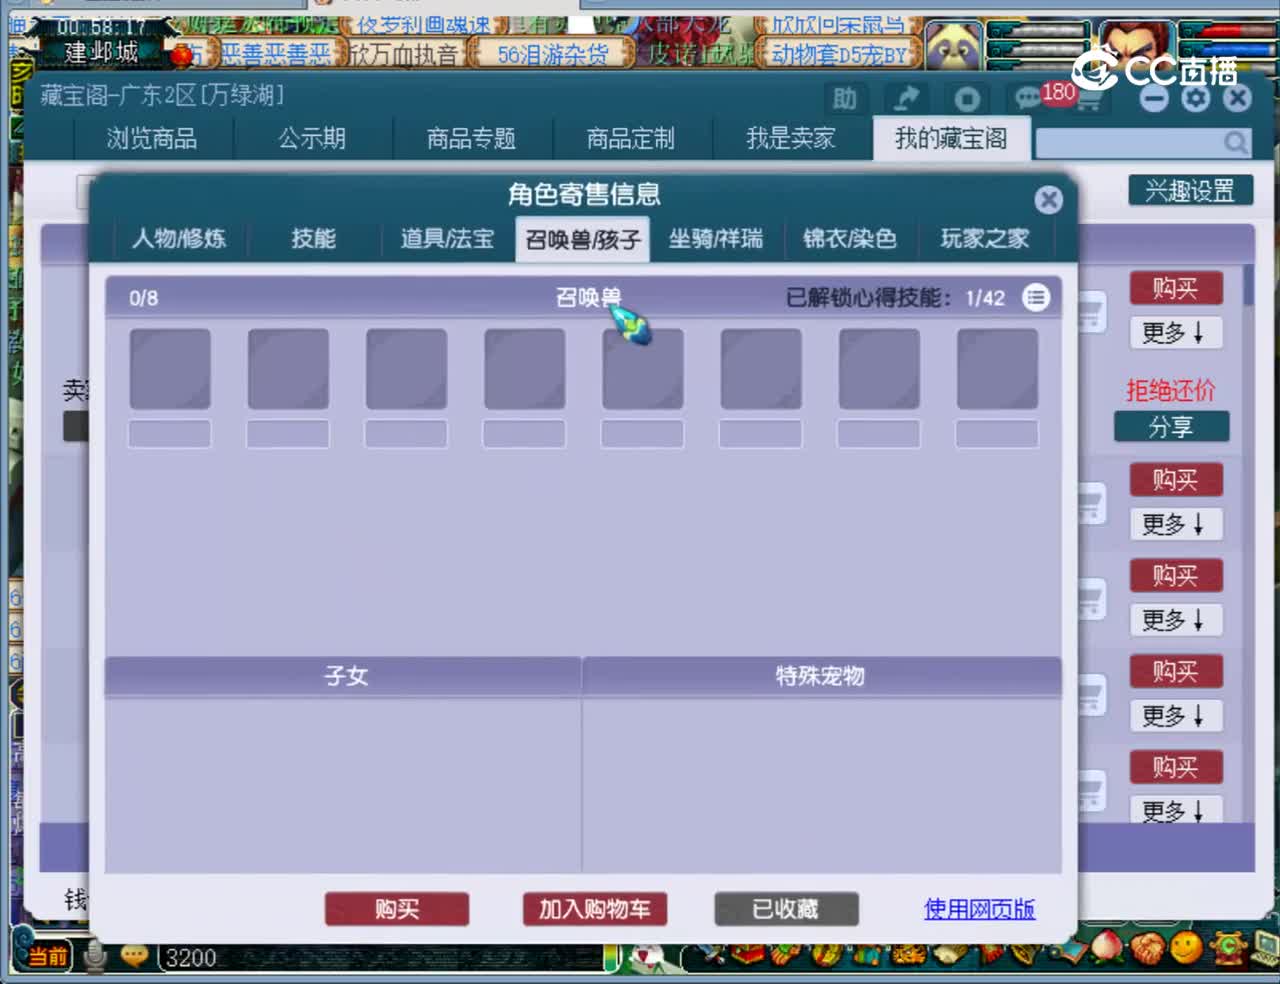Click the green C icon in bottom bar

(x=1227, y=946)
